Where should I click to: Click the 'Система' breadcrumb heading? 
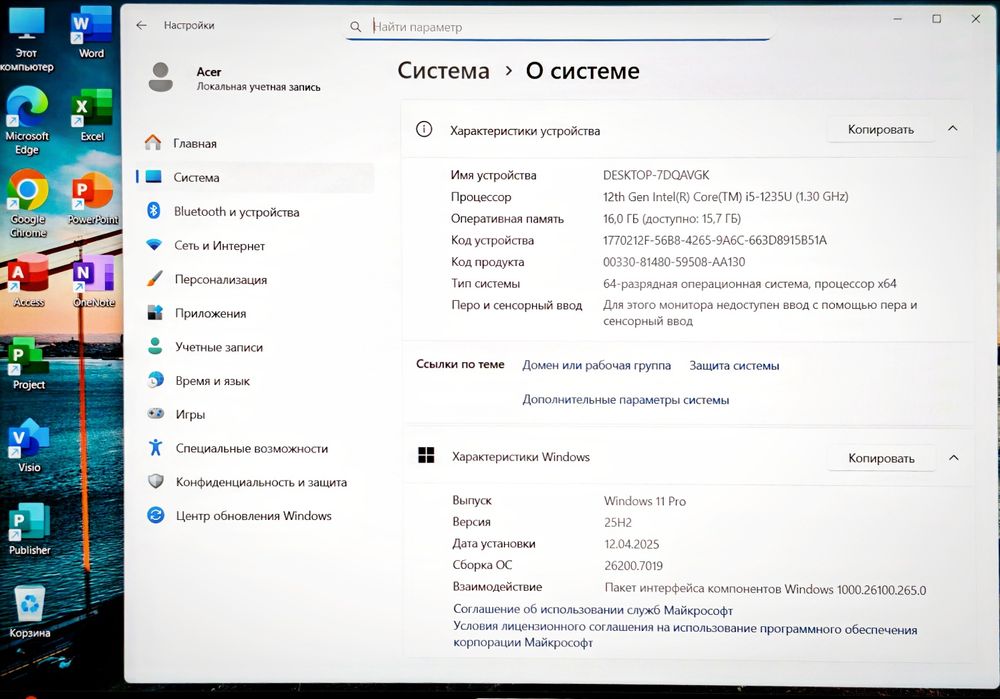[x=444, y=70]
